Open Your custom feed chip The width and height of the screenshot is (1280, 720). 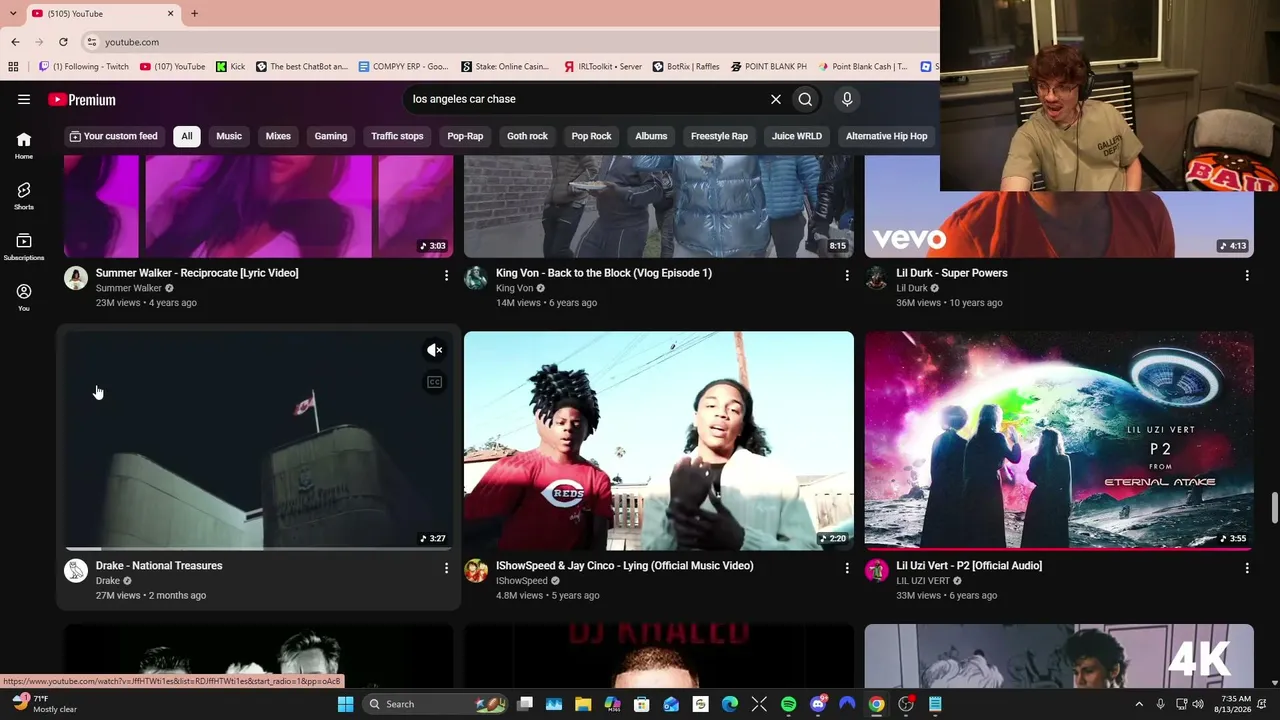113,136
